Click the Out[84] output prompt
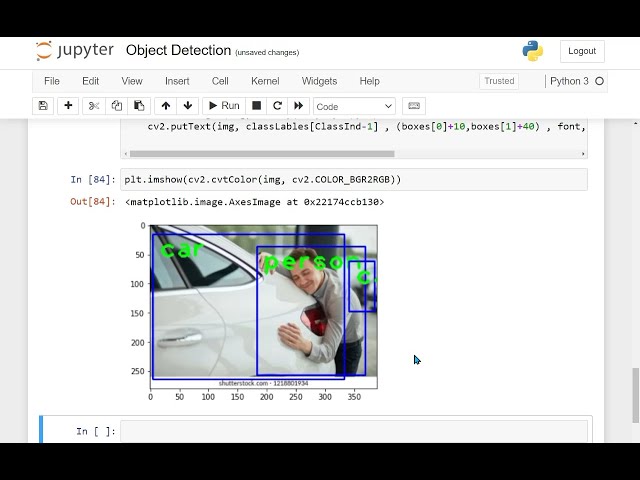 pos(93,202)
